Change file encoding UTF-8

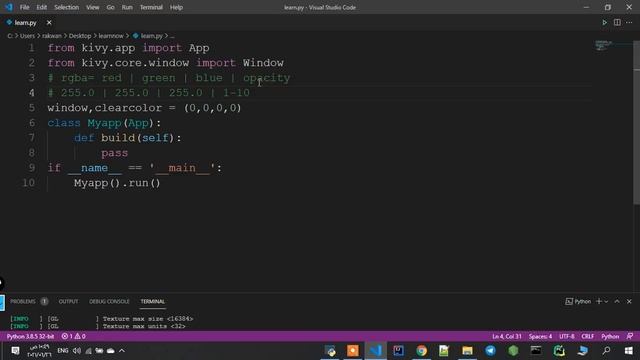click(x=567, y=337)
